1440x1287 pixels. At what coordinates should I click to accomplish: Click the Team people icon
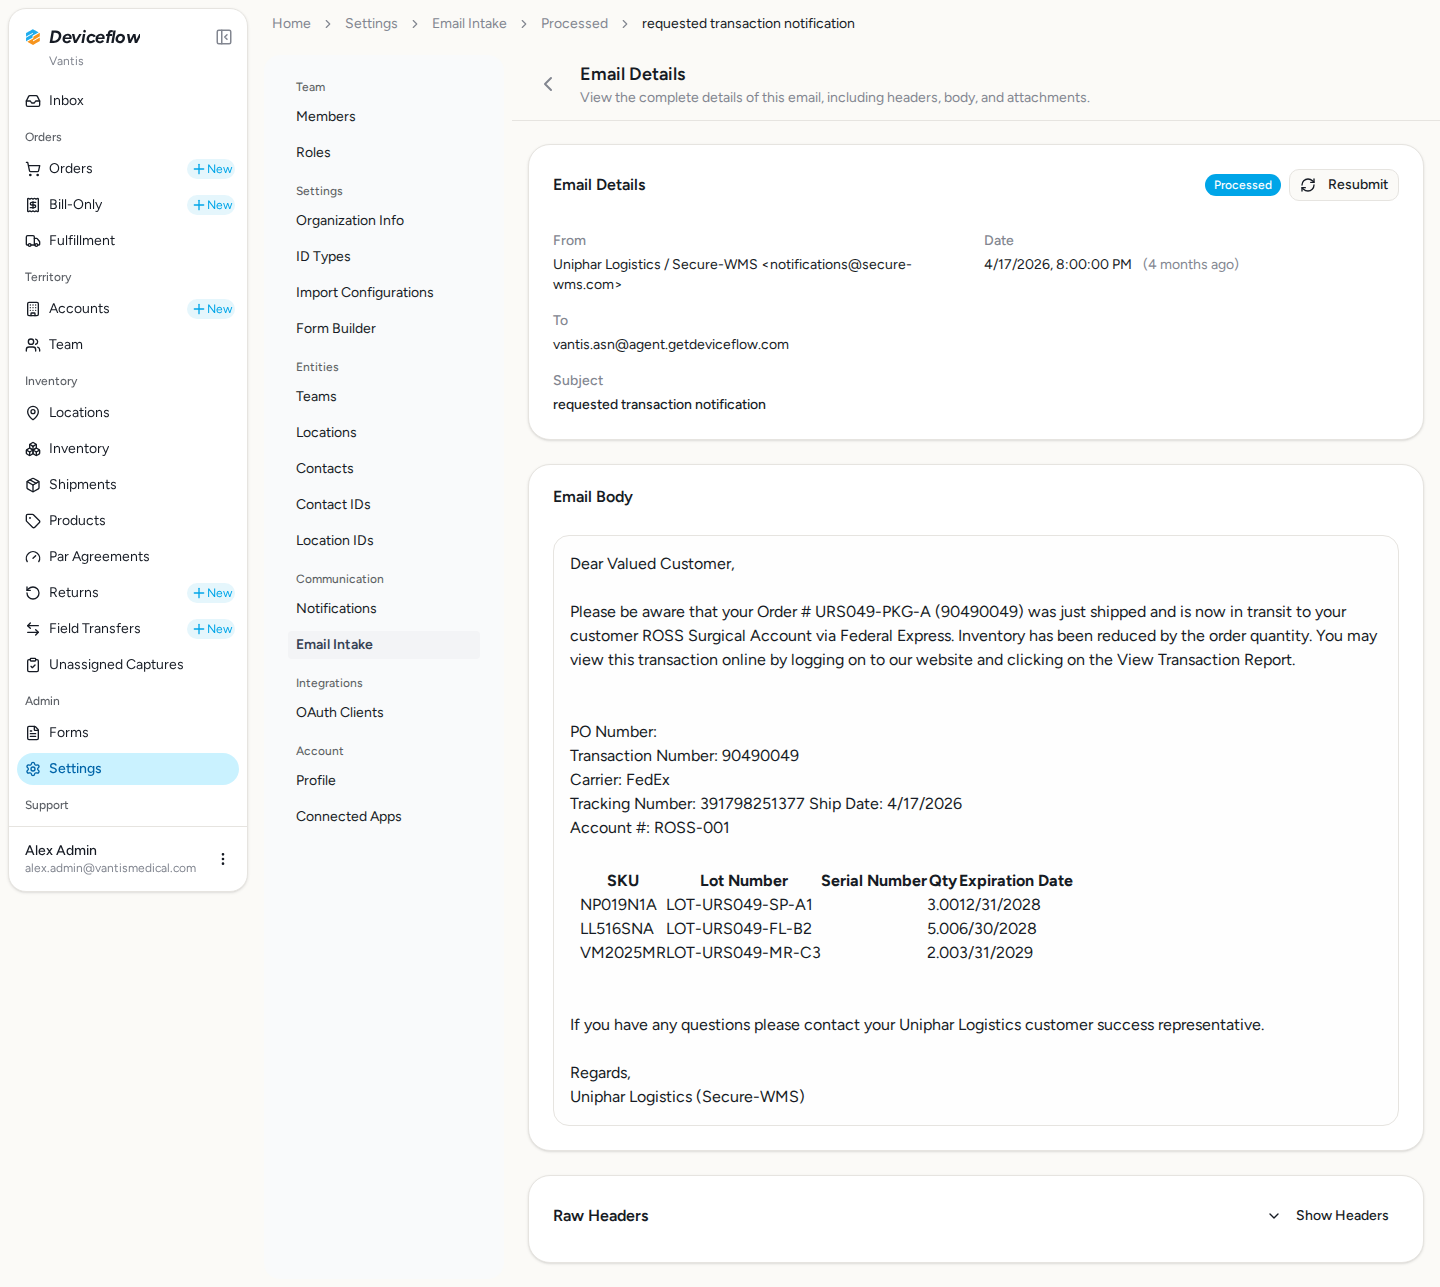coord(33,345)
